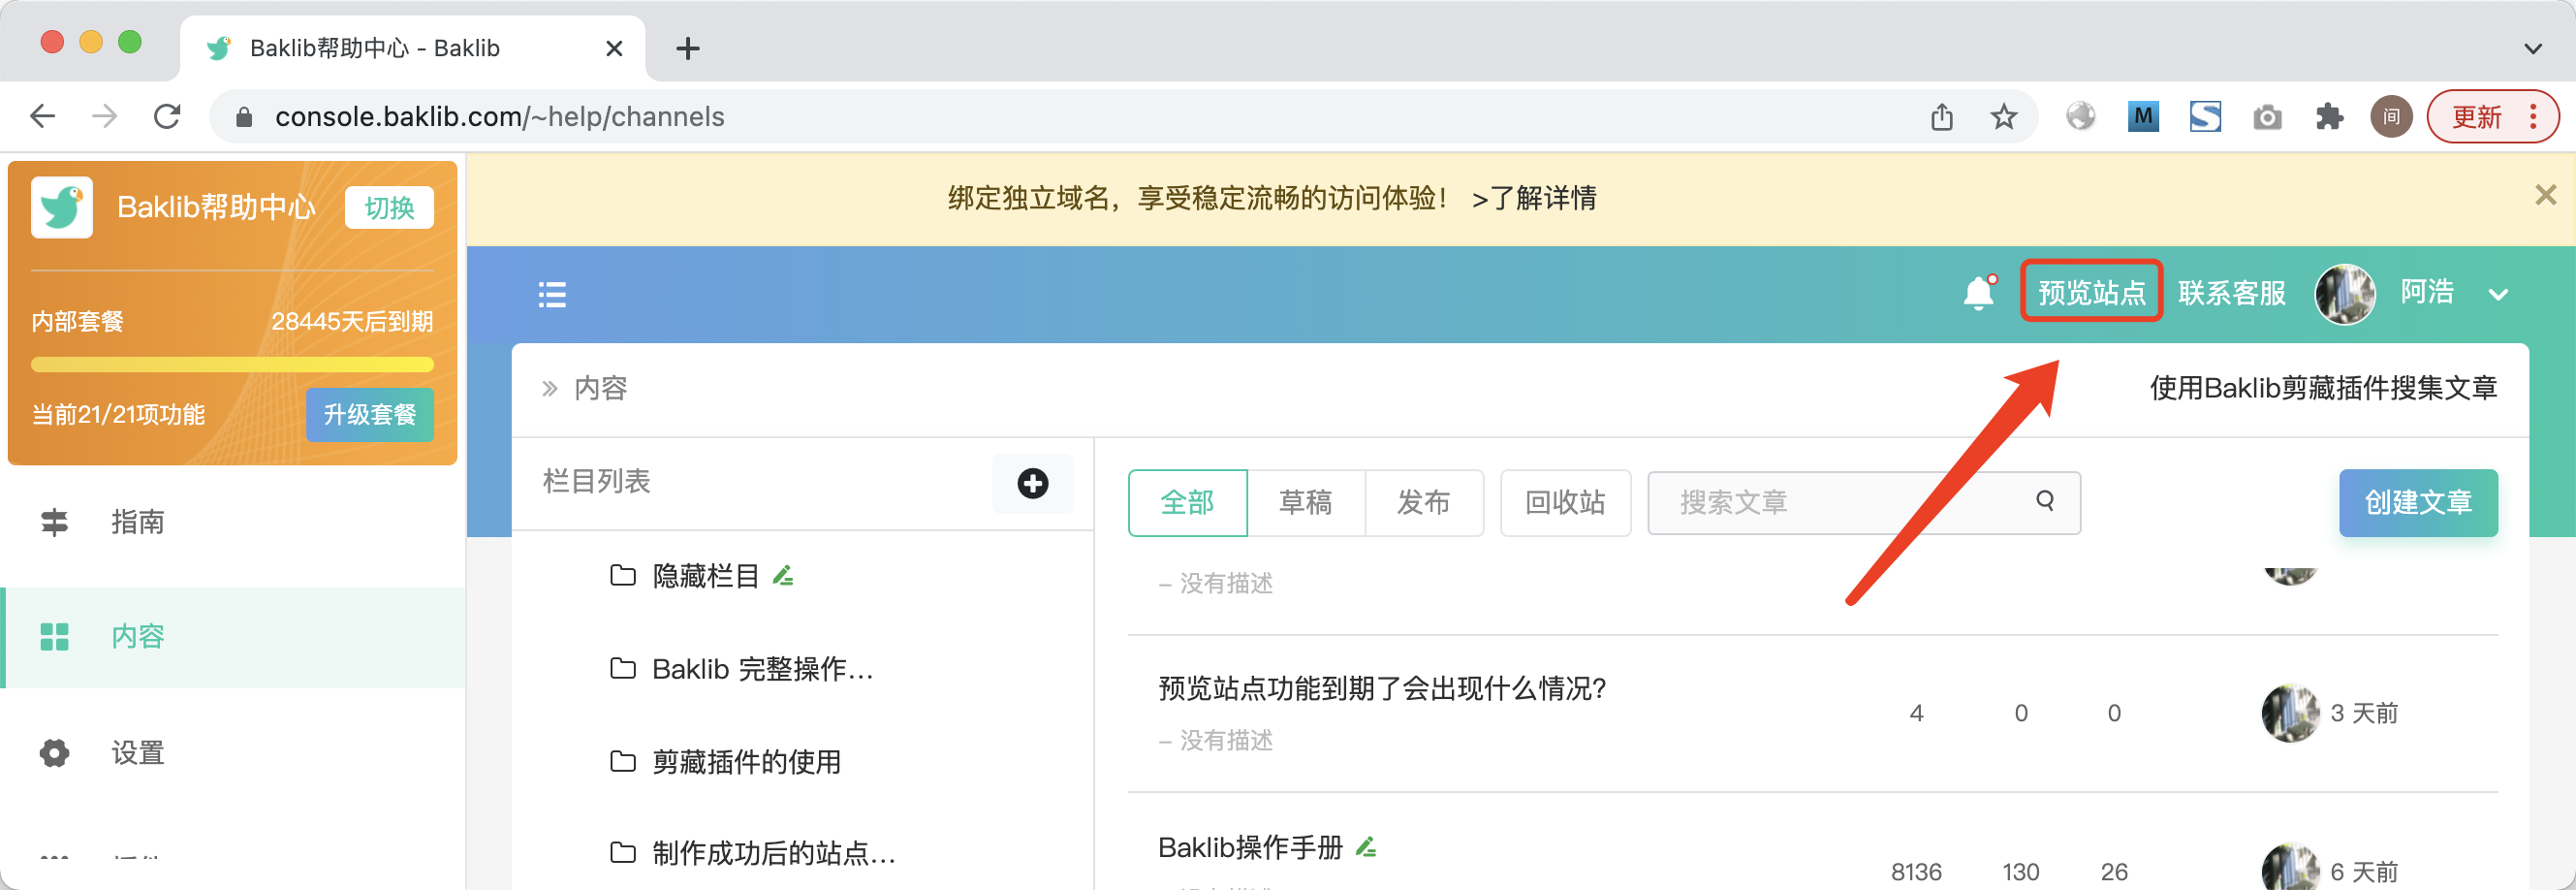Click the 切换 site switch button
2576x890 pixels.
pyautogui.click(x=389, y=207)
